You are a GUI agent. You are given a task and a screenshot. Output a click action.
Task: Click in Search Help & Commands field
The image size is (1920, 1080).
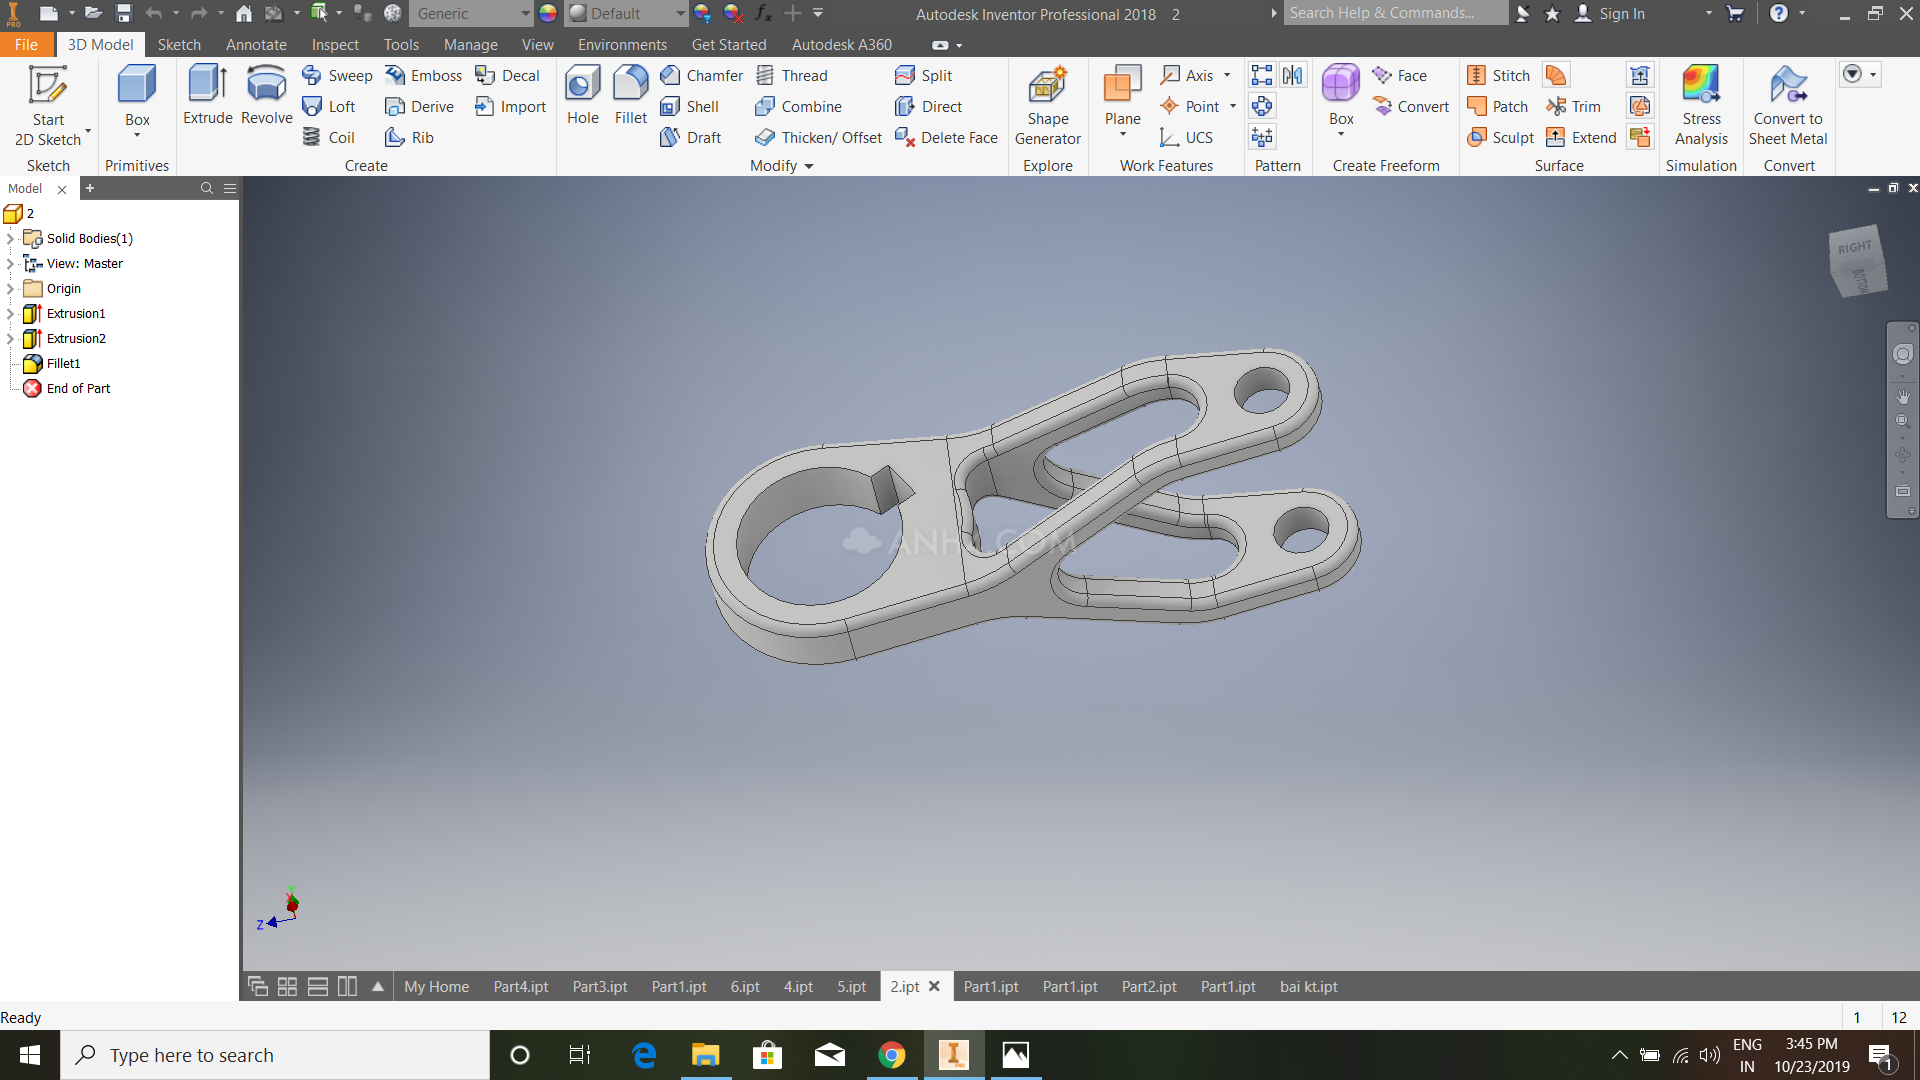pos(1395,13)
